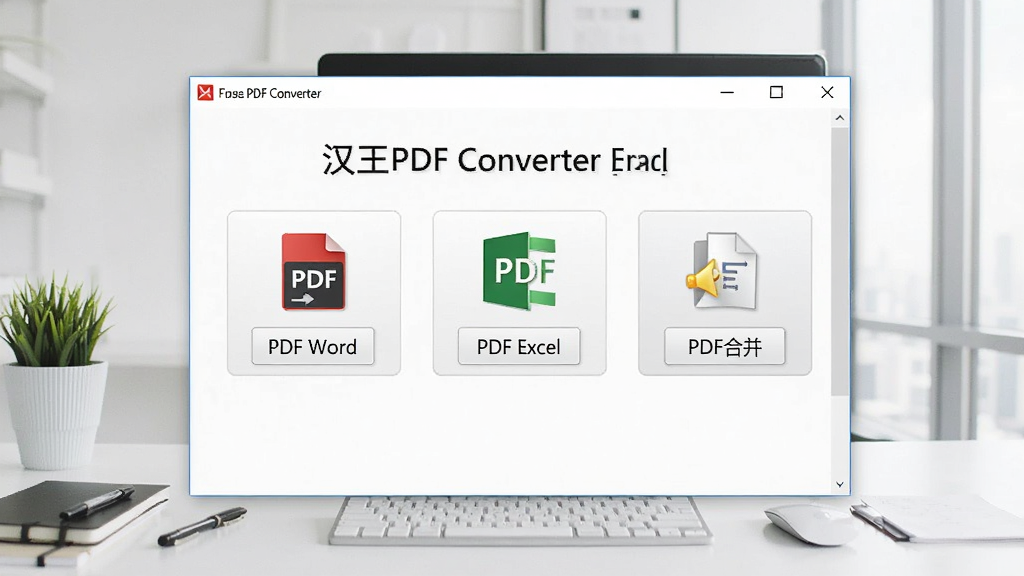Click the red PDF to Word icon
The image size is (1024, 576).
(313, 272)
